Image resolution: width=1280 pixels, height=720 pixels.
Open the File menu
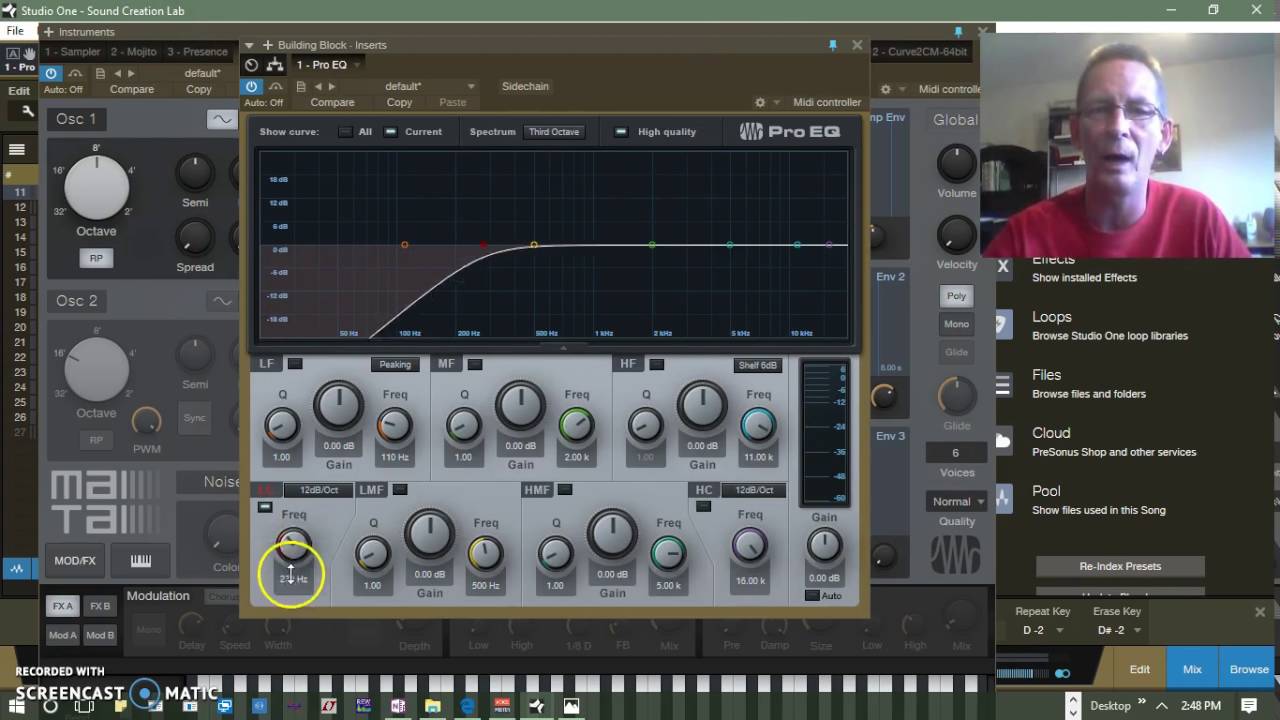click(15, 31)
